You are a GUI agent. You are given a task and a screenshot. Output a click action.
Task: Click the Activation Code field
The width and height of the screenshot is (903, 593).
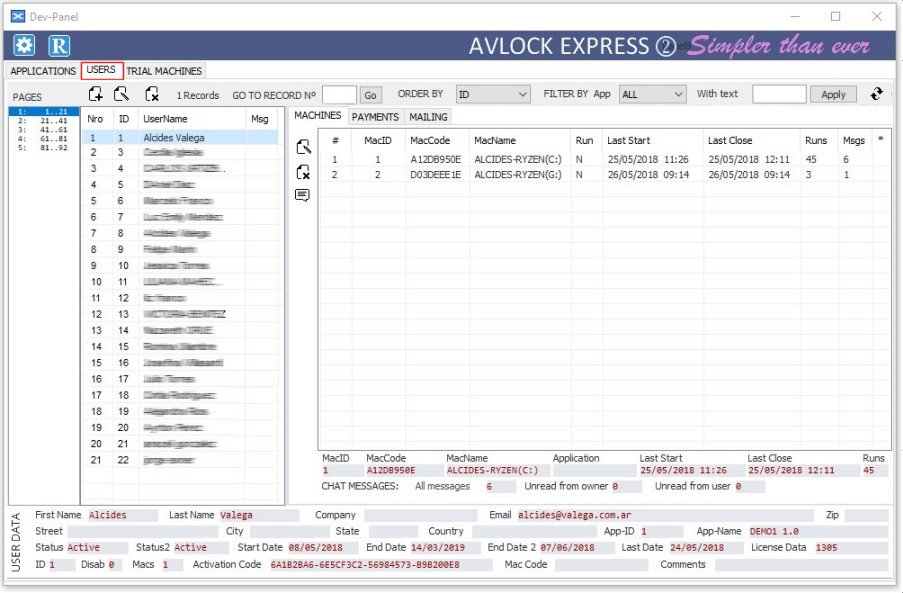click(381, 565)
